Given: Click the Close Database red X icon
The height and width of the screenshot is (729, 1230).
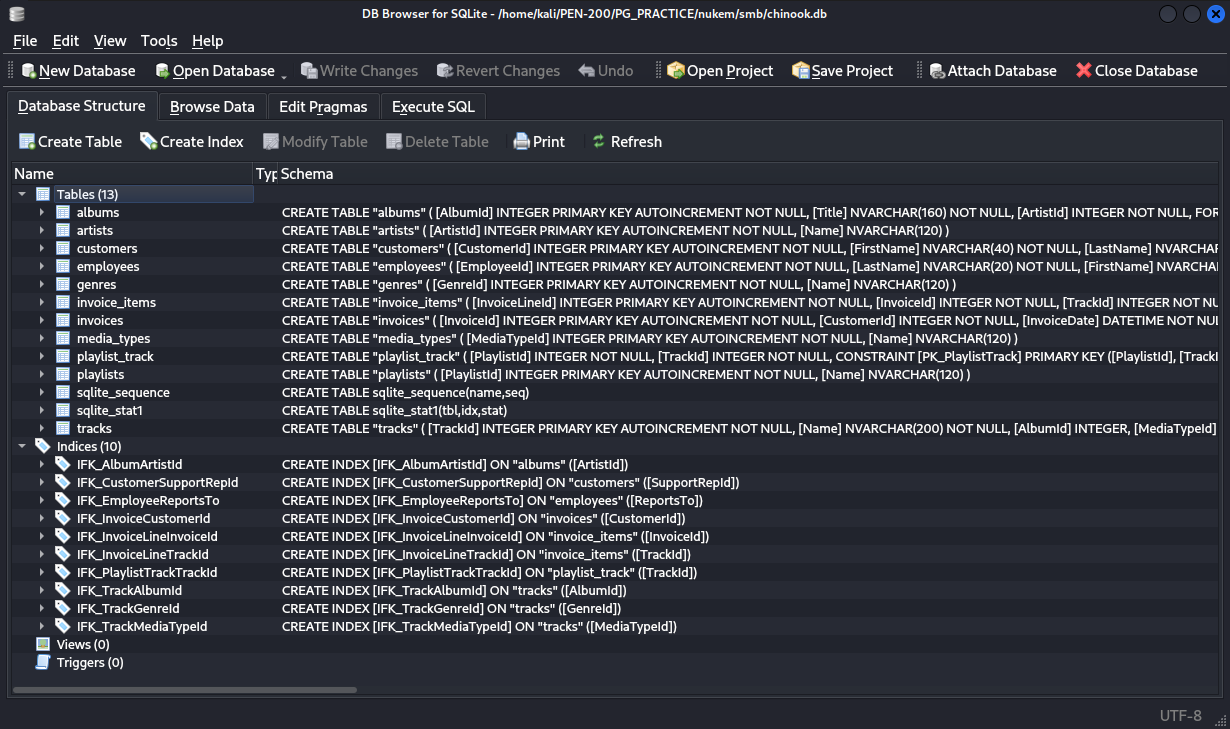Looking at the screenshot, I should pos(1084,71).
